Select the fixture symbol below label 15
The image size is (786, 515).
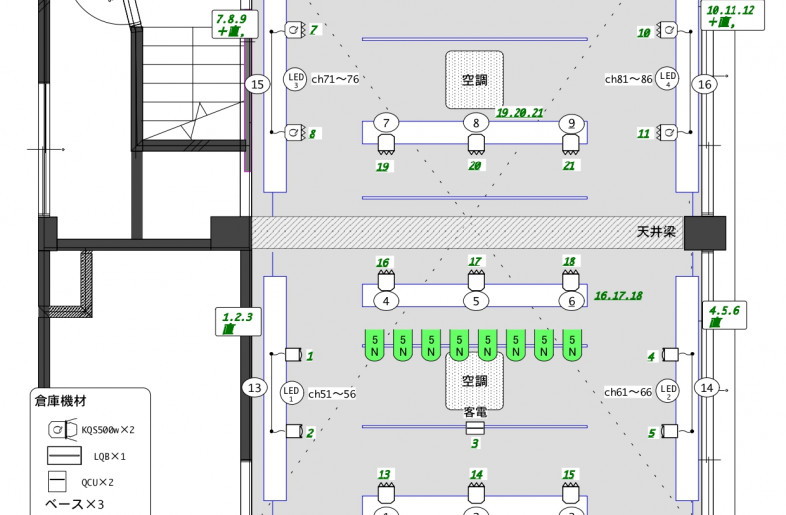[x=570, y=493]
